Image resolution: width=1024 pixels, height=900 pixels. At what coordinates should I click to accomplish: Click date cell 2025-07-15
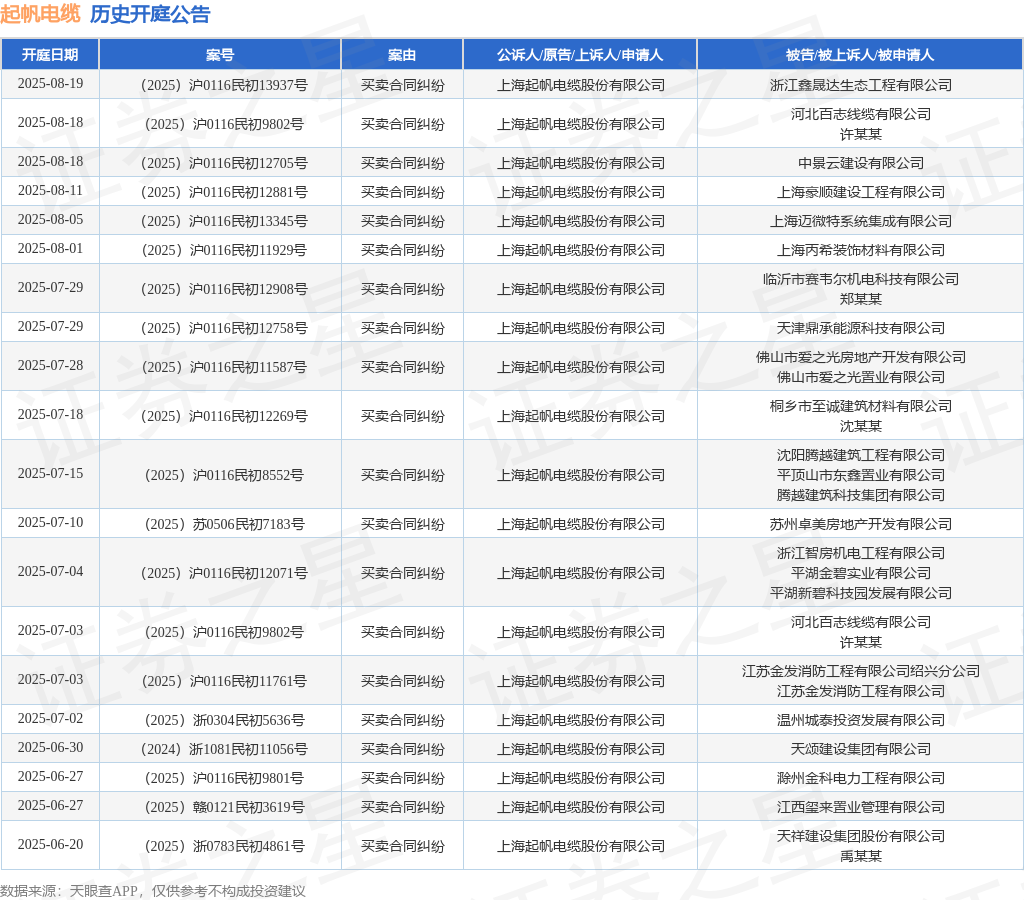click(x=50, y=474)
